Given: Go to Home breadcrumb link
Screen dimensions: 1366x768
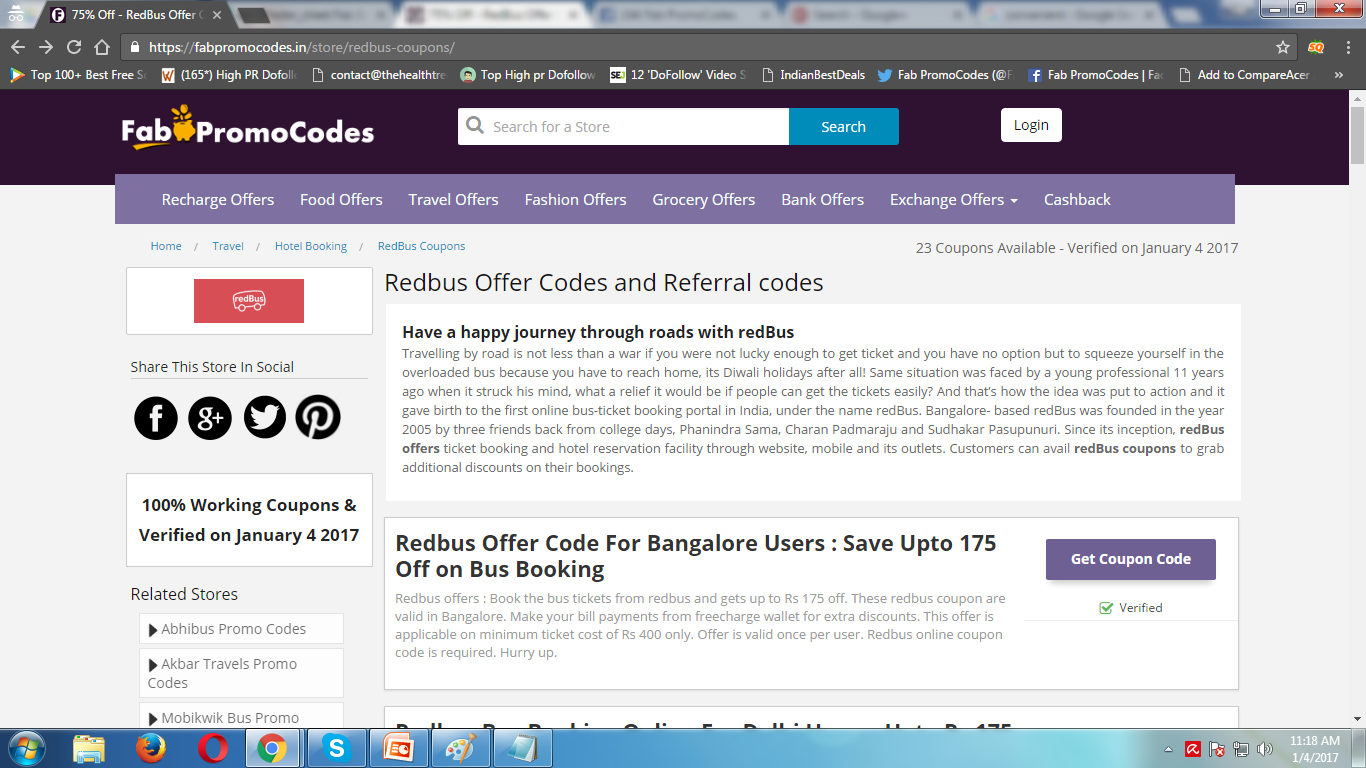Looking at the screenshot, I should (166, 246).
